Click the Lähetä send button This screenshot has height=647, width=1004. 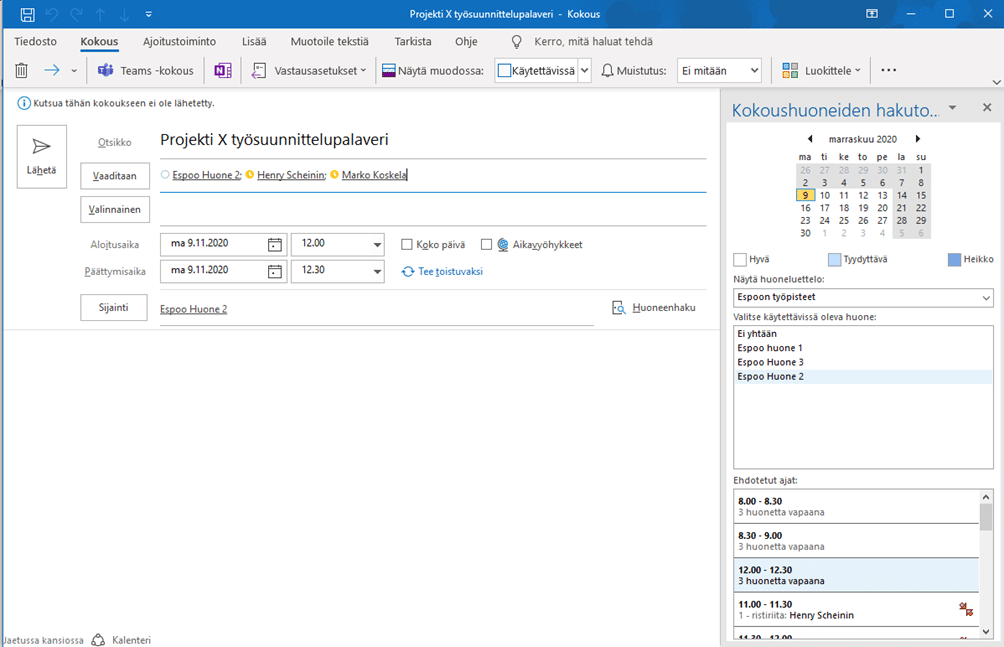click(x=42, y=157)
